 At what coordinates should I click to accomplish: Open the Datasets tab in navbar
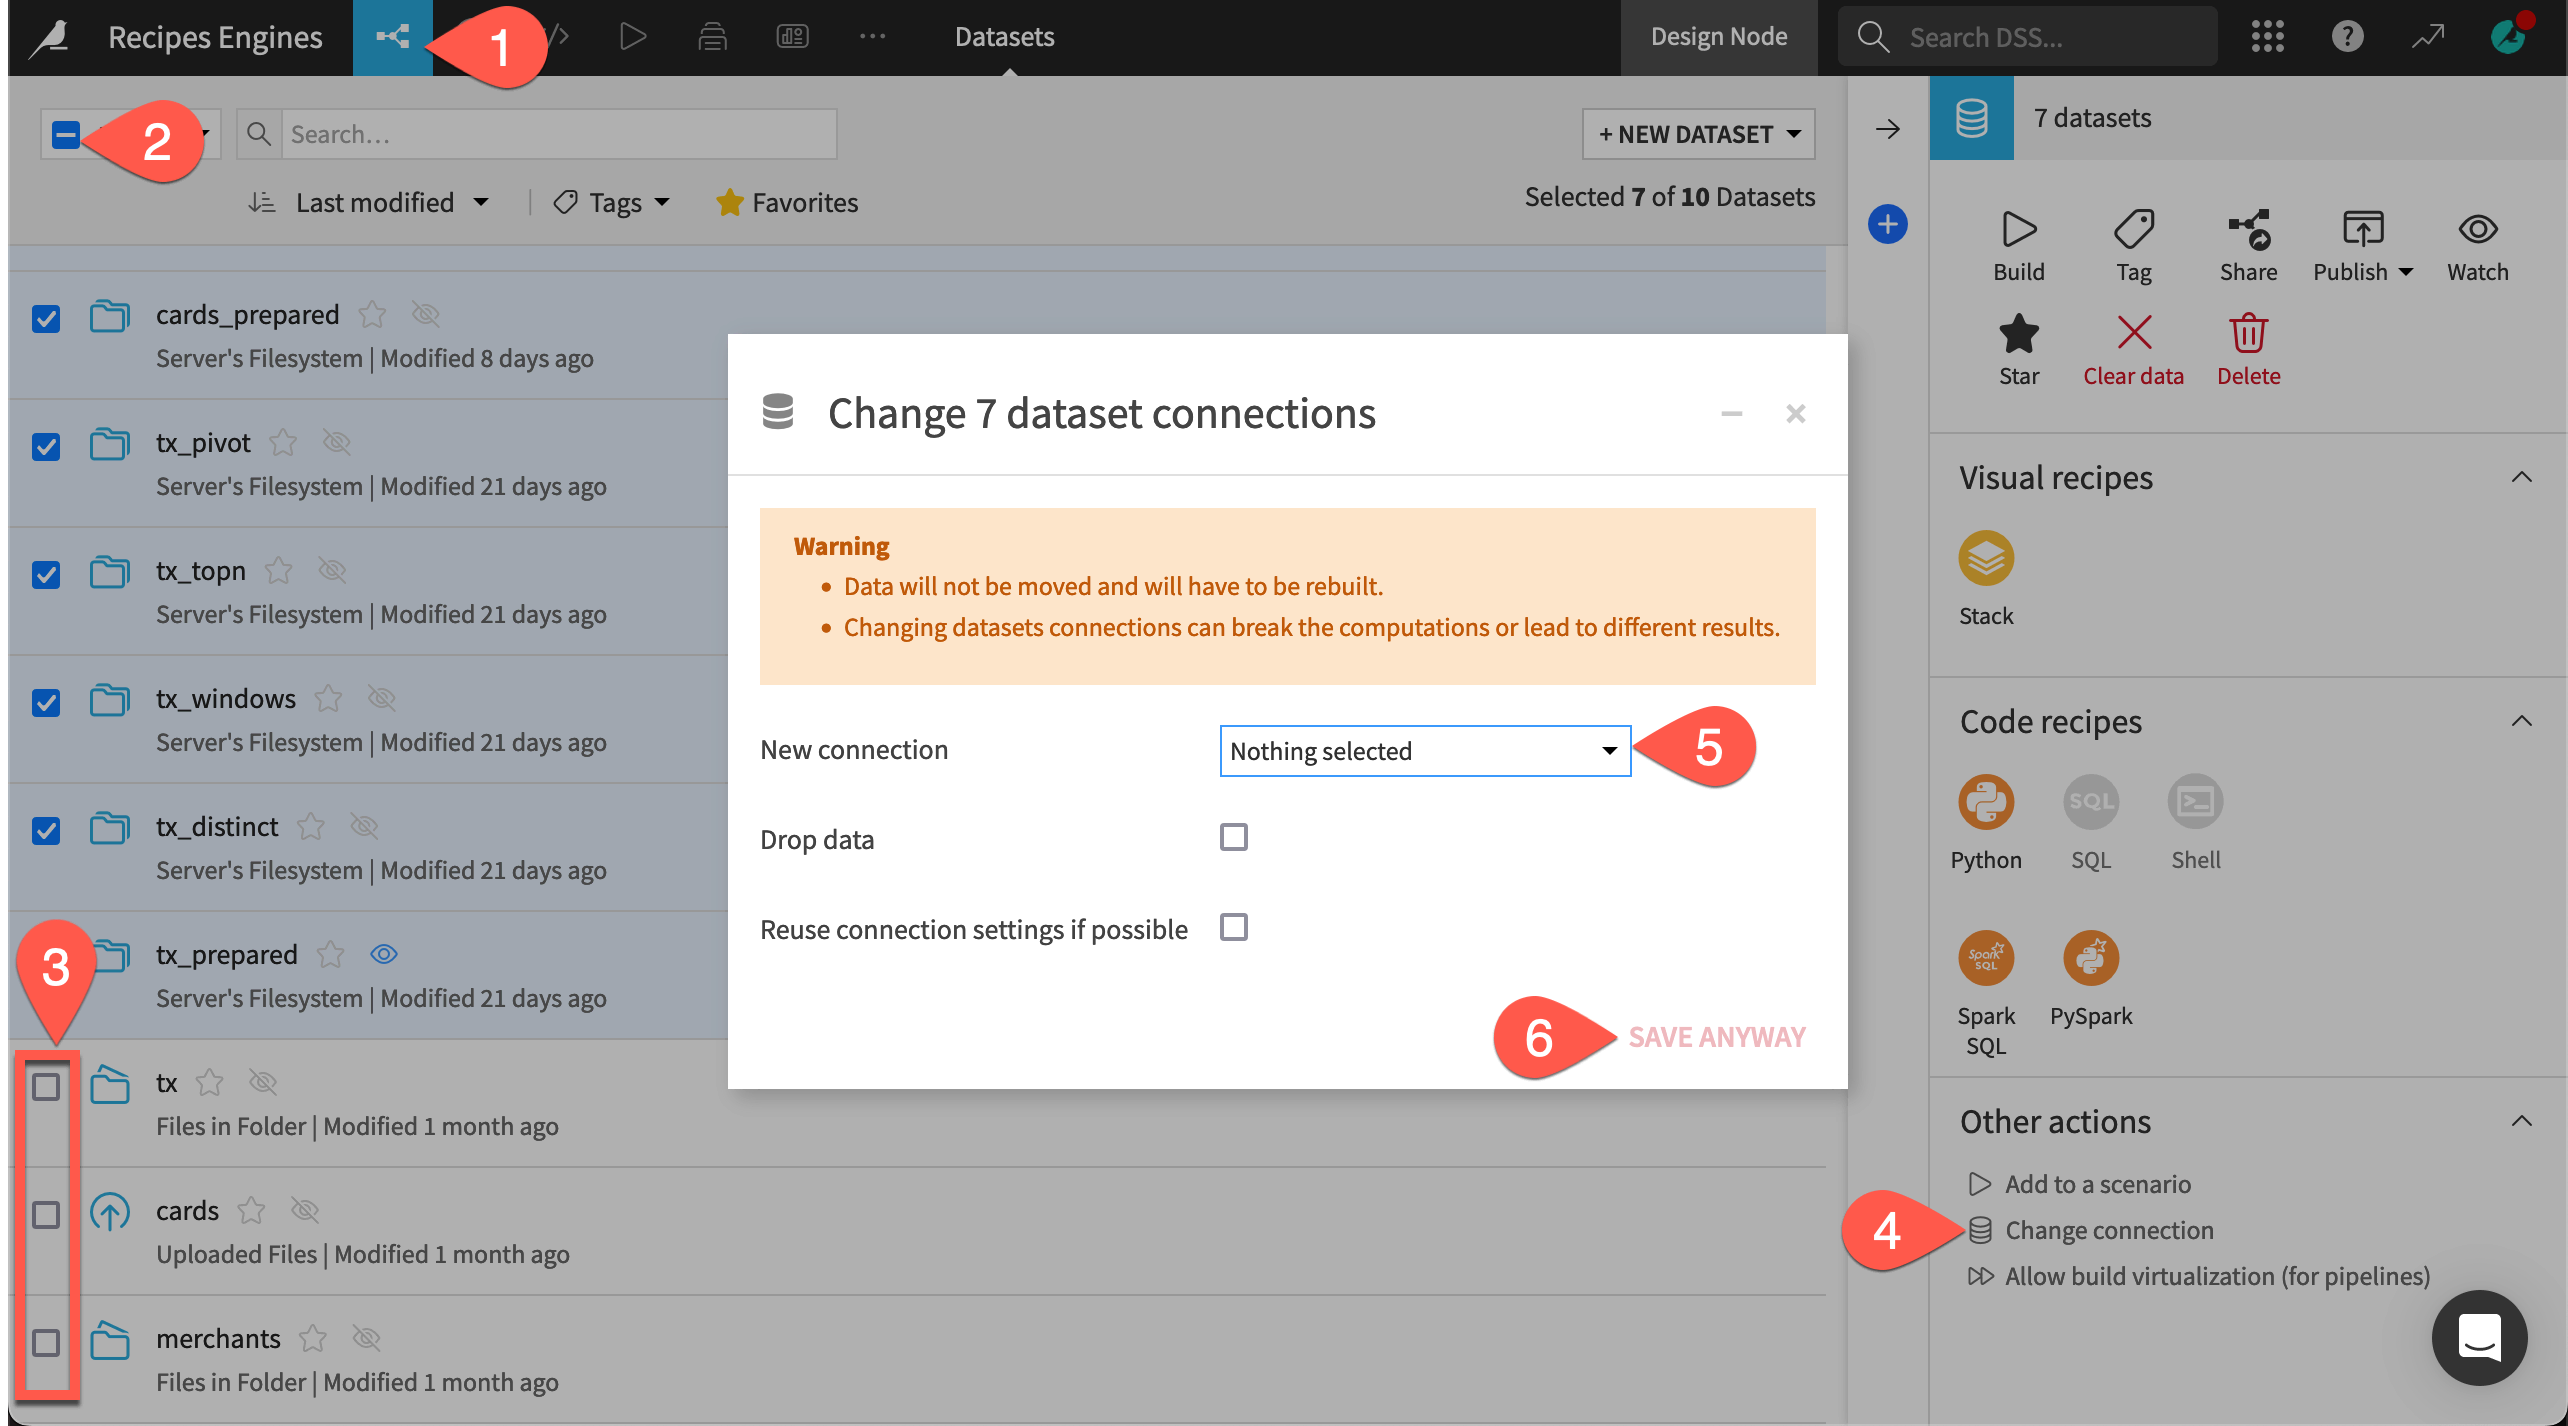(1004, 37)
